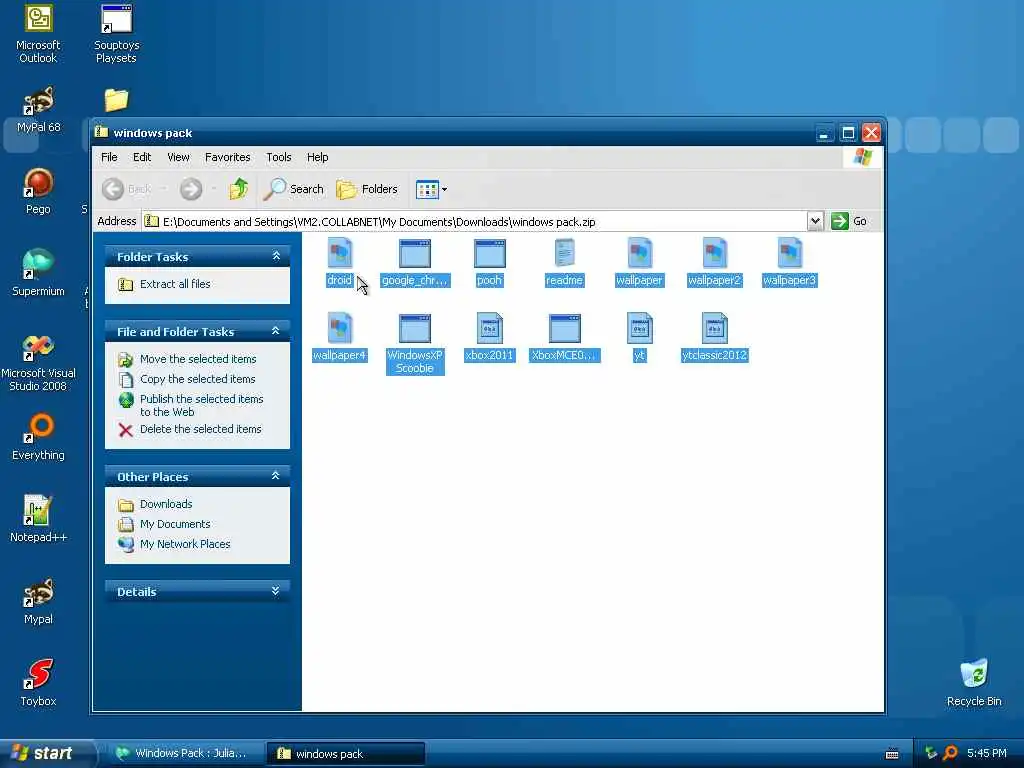Open the File menu

click(109, 157)
